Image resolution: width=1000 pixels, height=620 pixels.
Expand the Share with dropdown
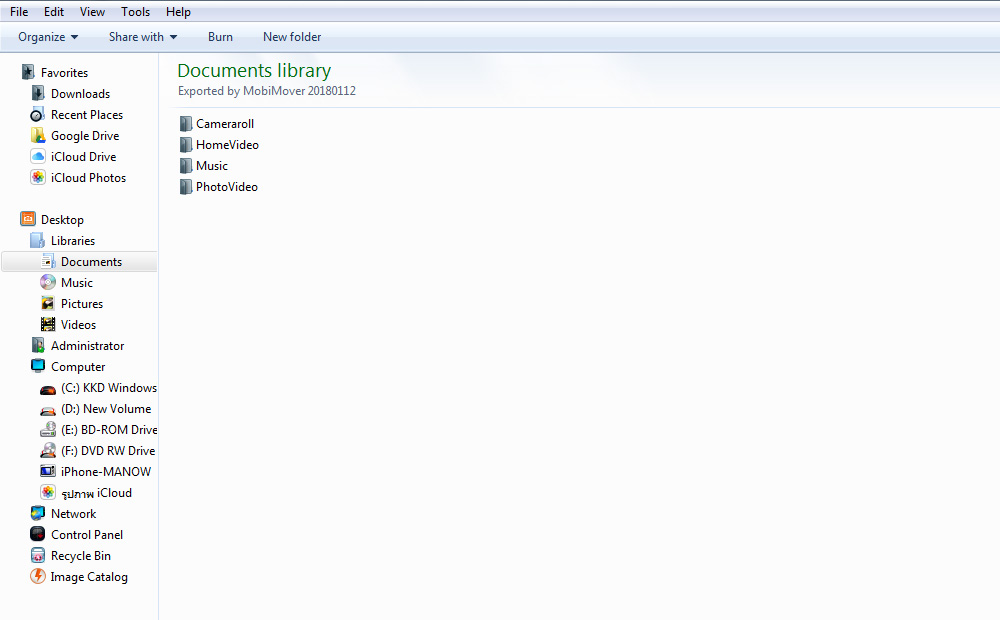(x=142, y=37)
